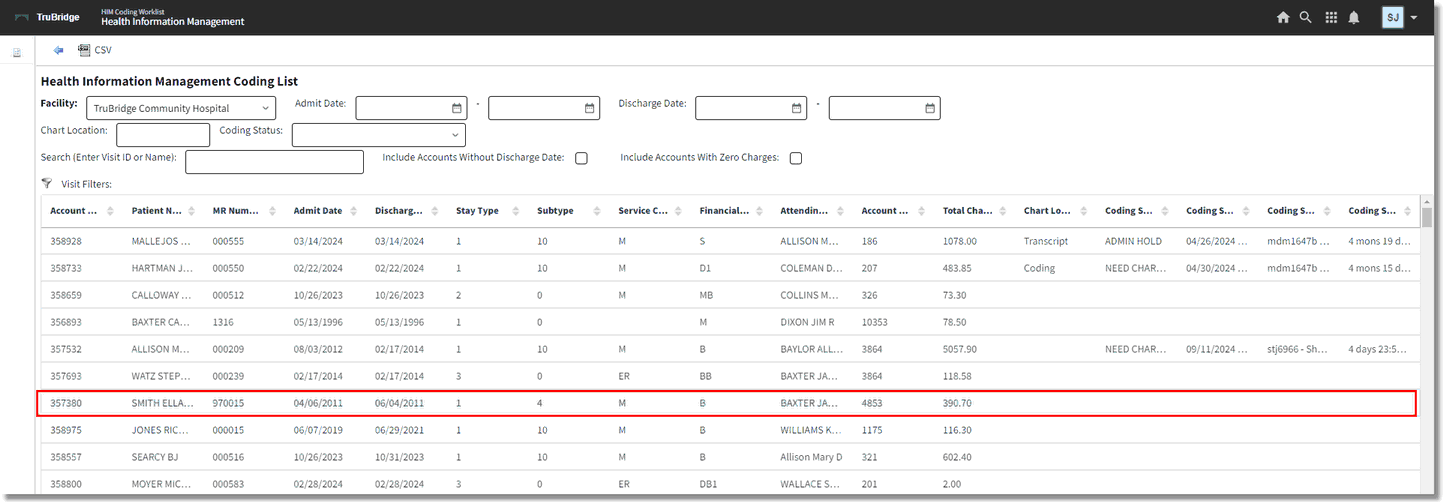Click Search Visit ID or Name field

[274, 162]
